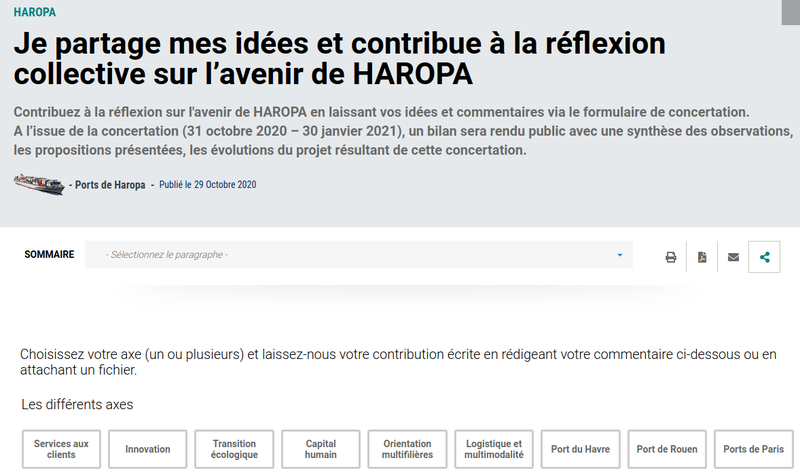Toggle the 'Port de Rouen' axis
This screenshot has height=475, width=800.
point(667,449)
